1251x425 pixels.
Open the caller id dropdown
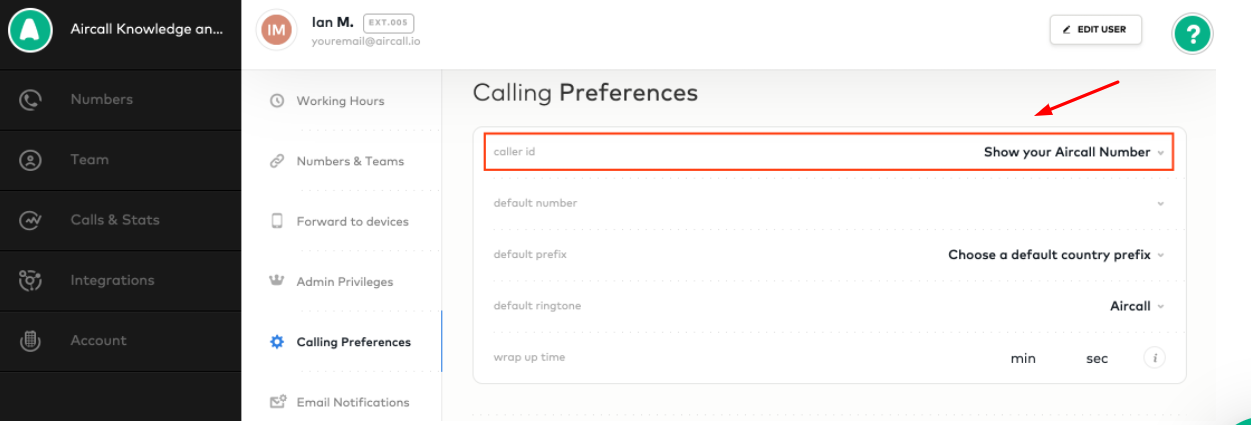[829, 152]
